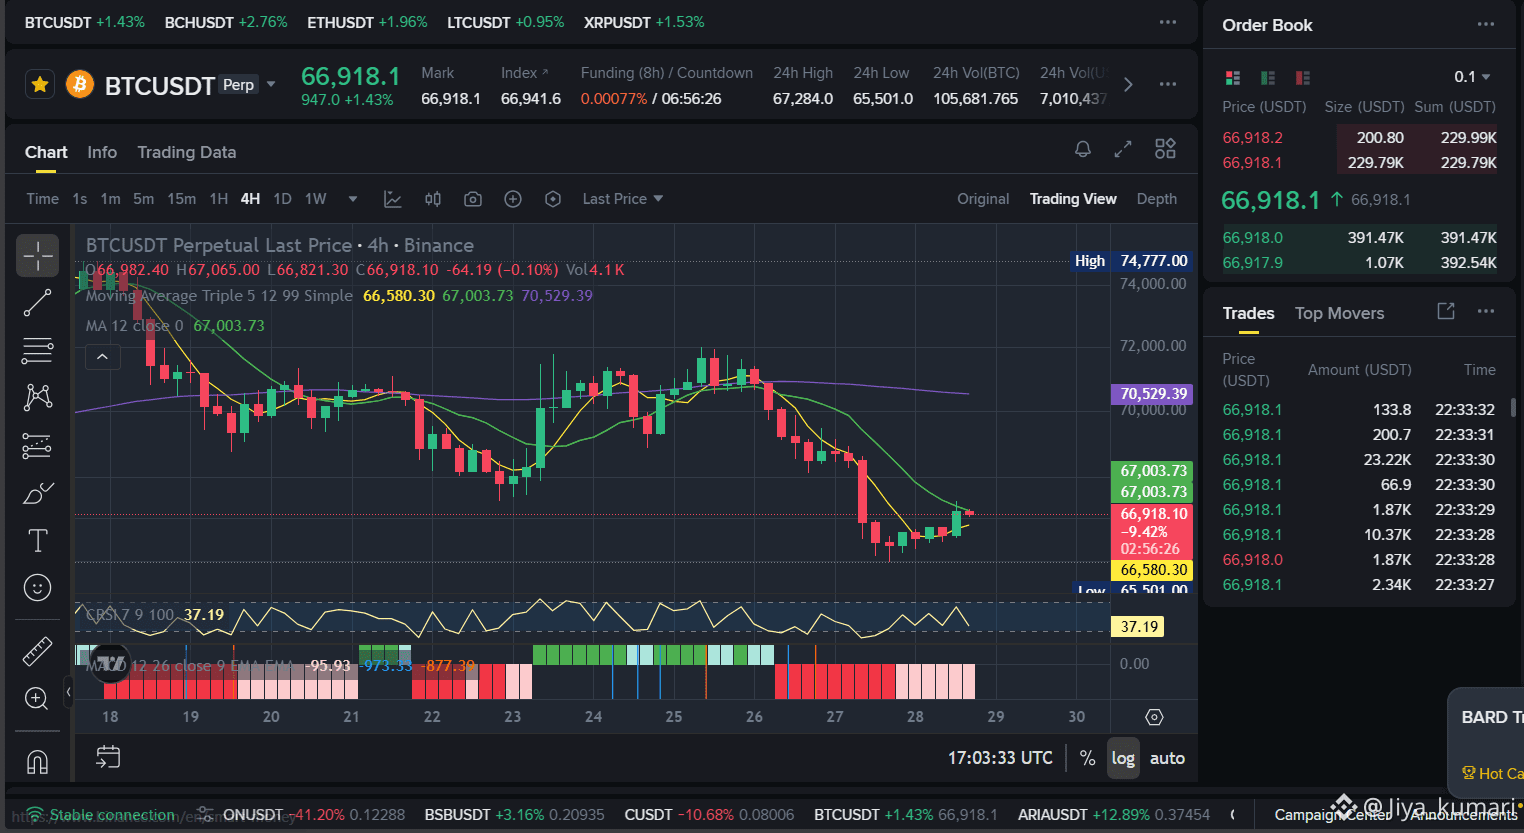Image resolution: width=1524 pixels, height=833 pixels.
Task: Select the 4H timeframe
Action: coord(250,199)
